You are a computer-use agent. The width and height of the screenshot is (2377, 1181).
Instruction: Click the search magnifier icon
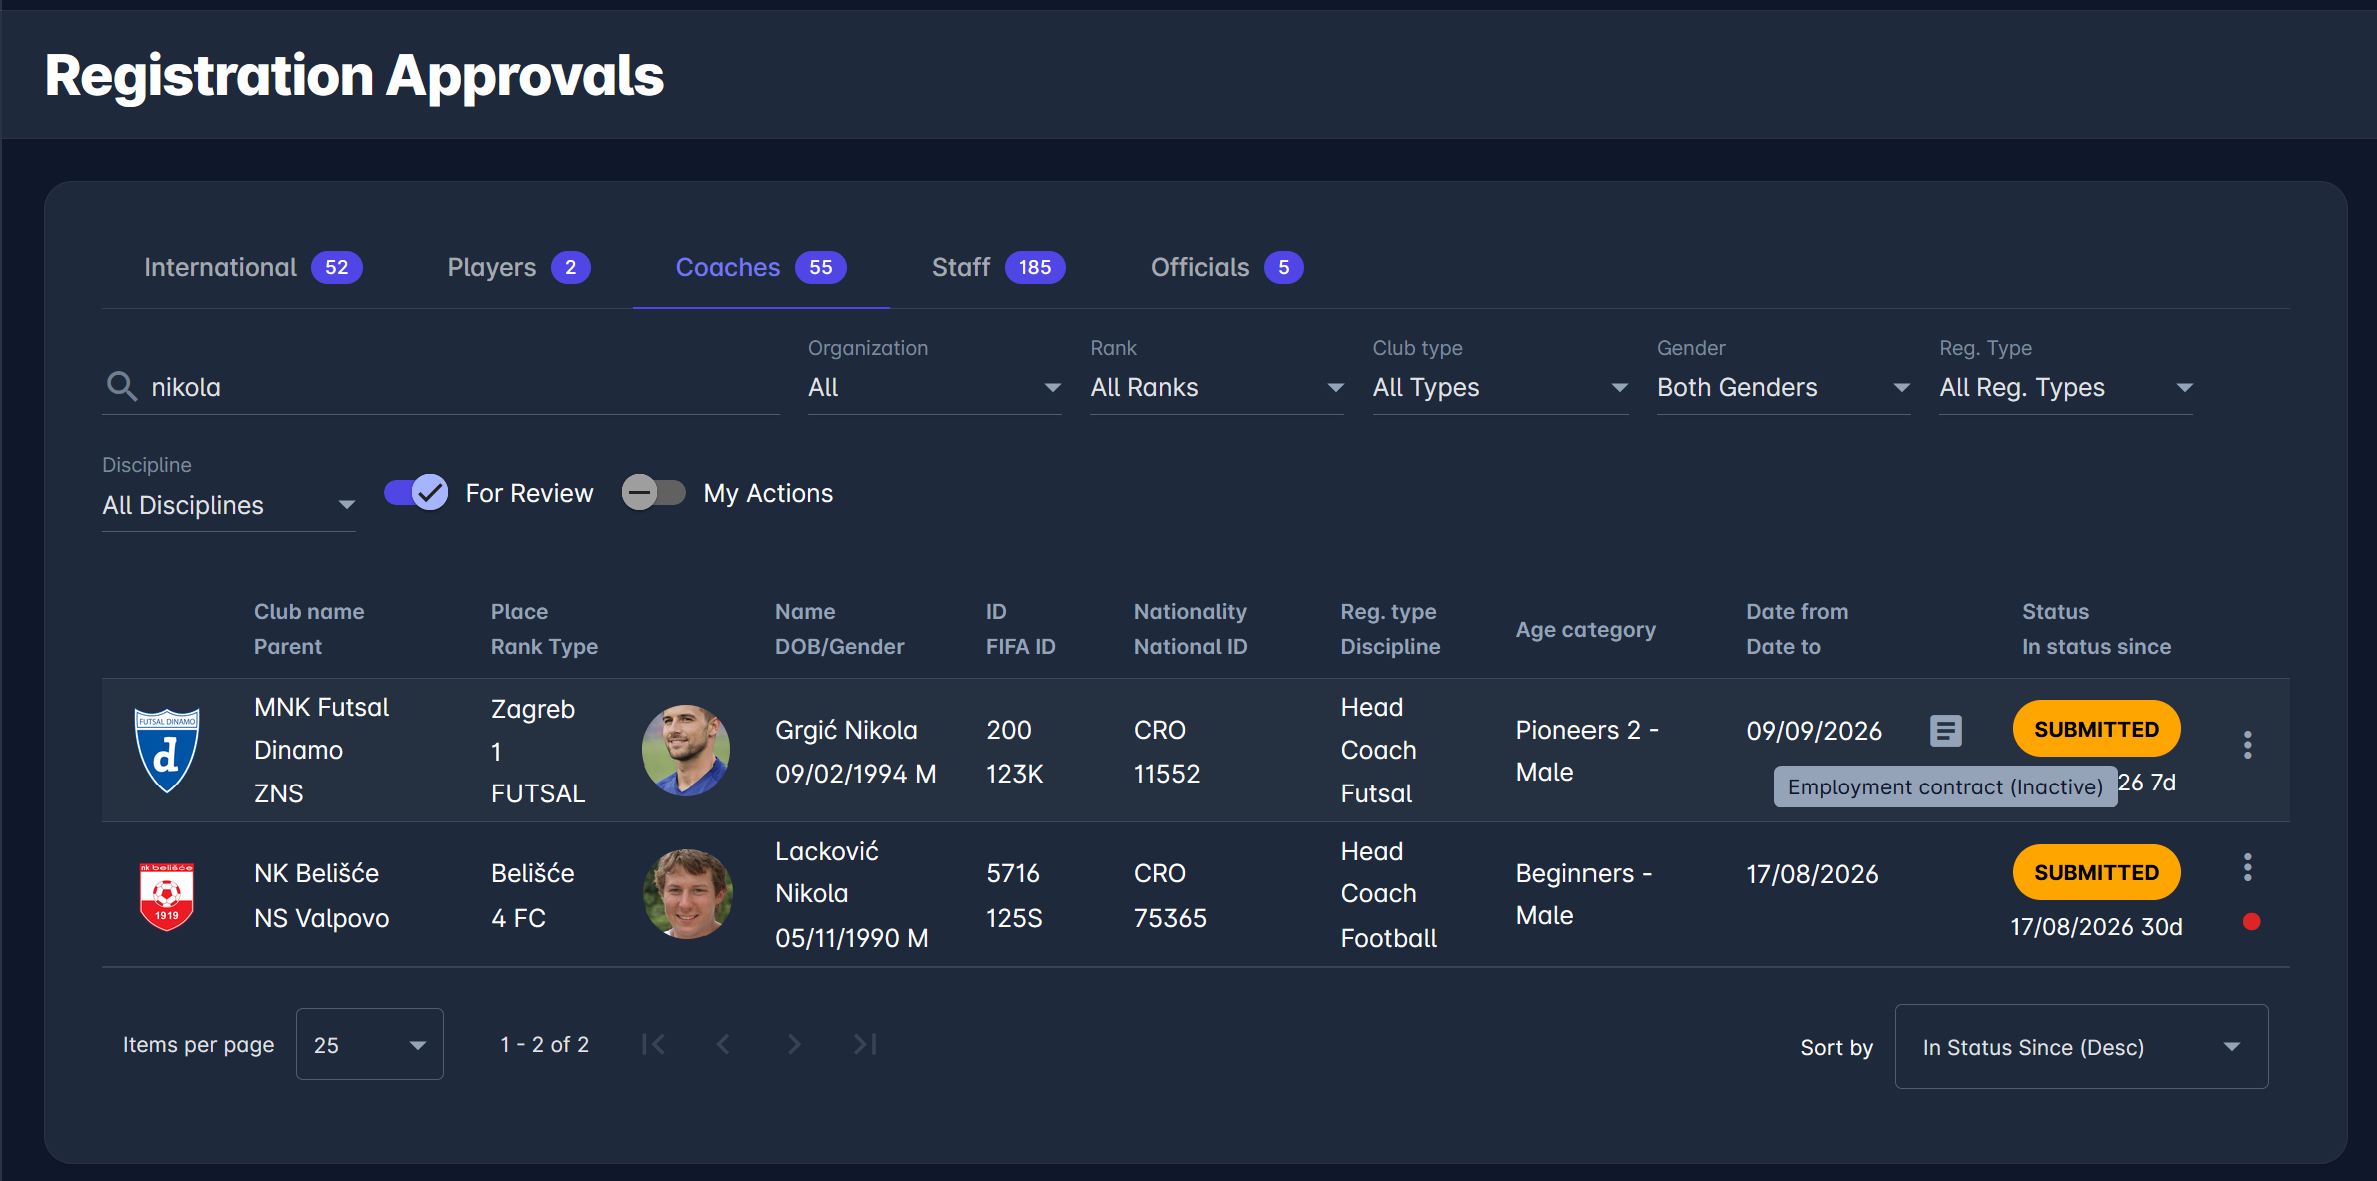pos(122,387)
